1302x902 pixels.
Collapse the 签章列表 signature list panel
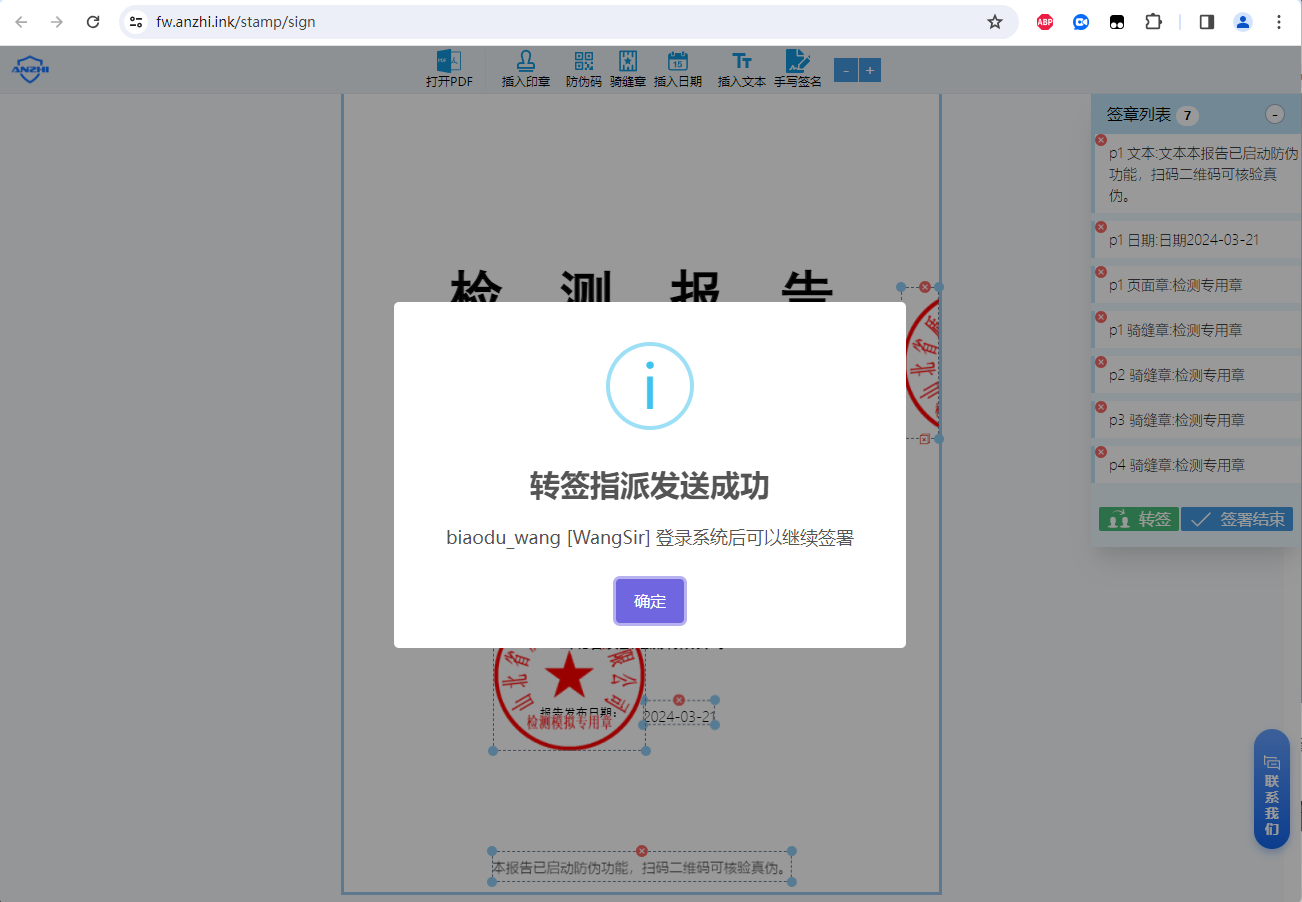pyautogui.click(x=1274, y=114)
